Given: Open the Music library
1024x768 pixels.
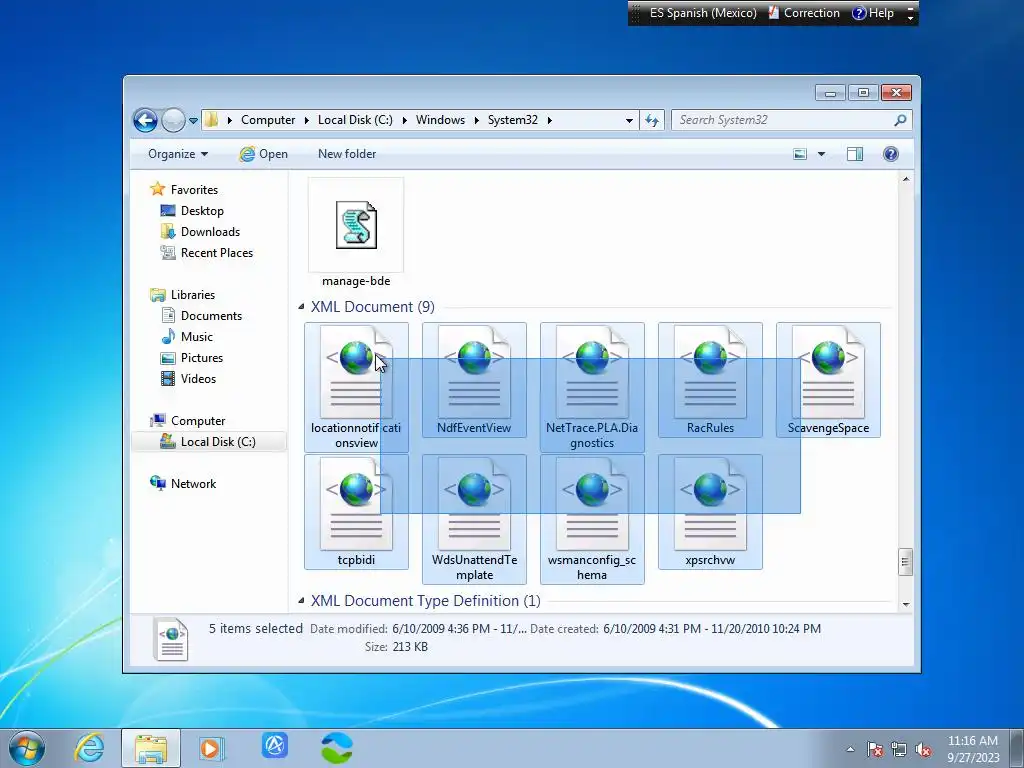Looking at the screenshot, I should (x=197, y=337).
